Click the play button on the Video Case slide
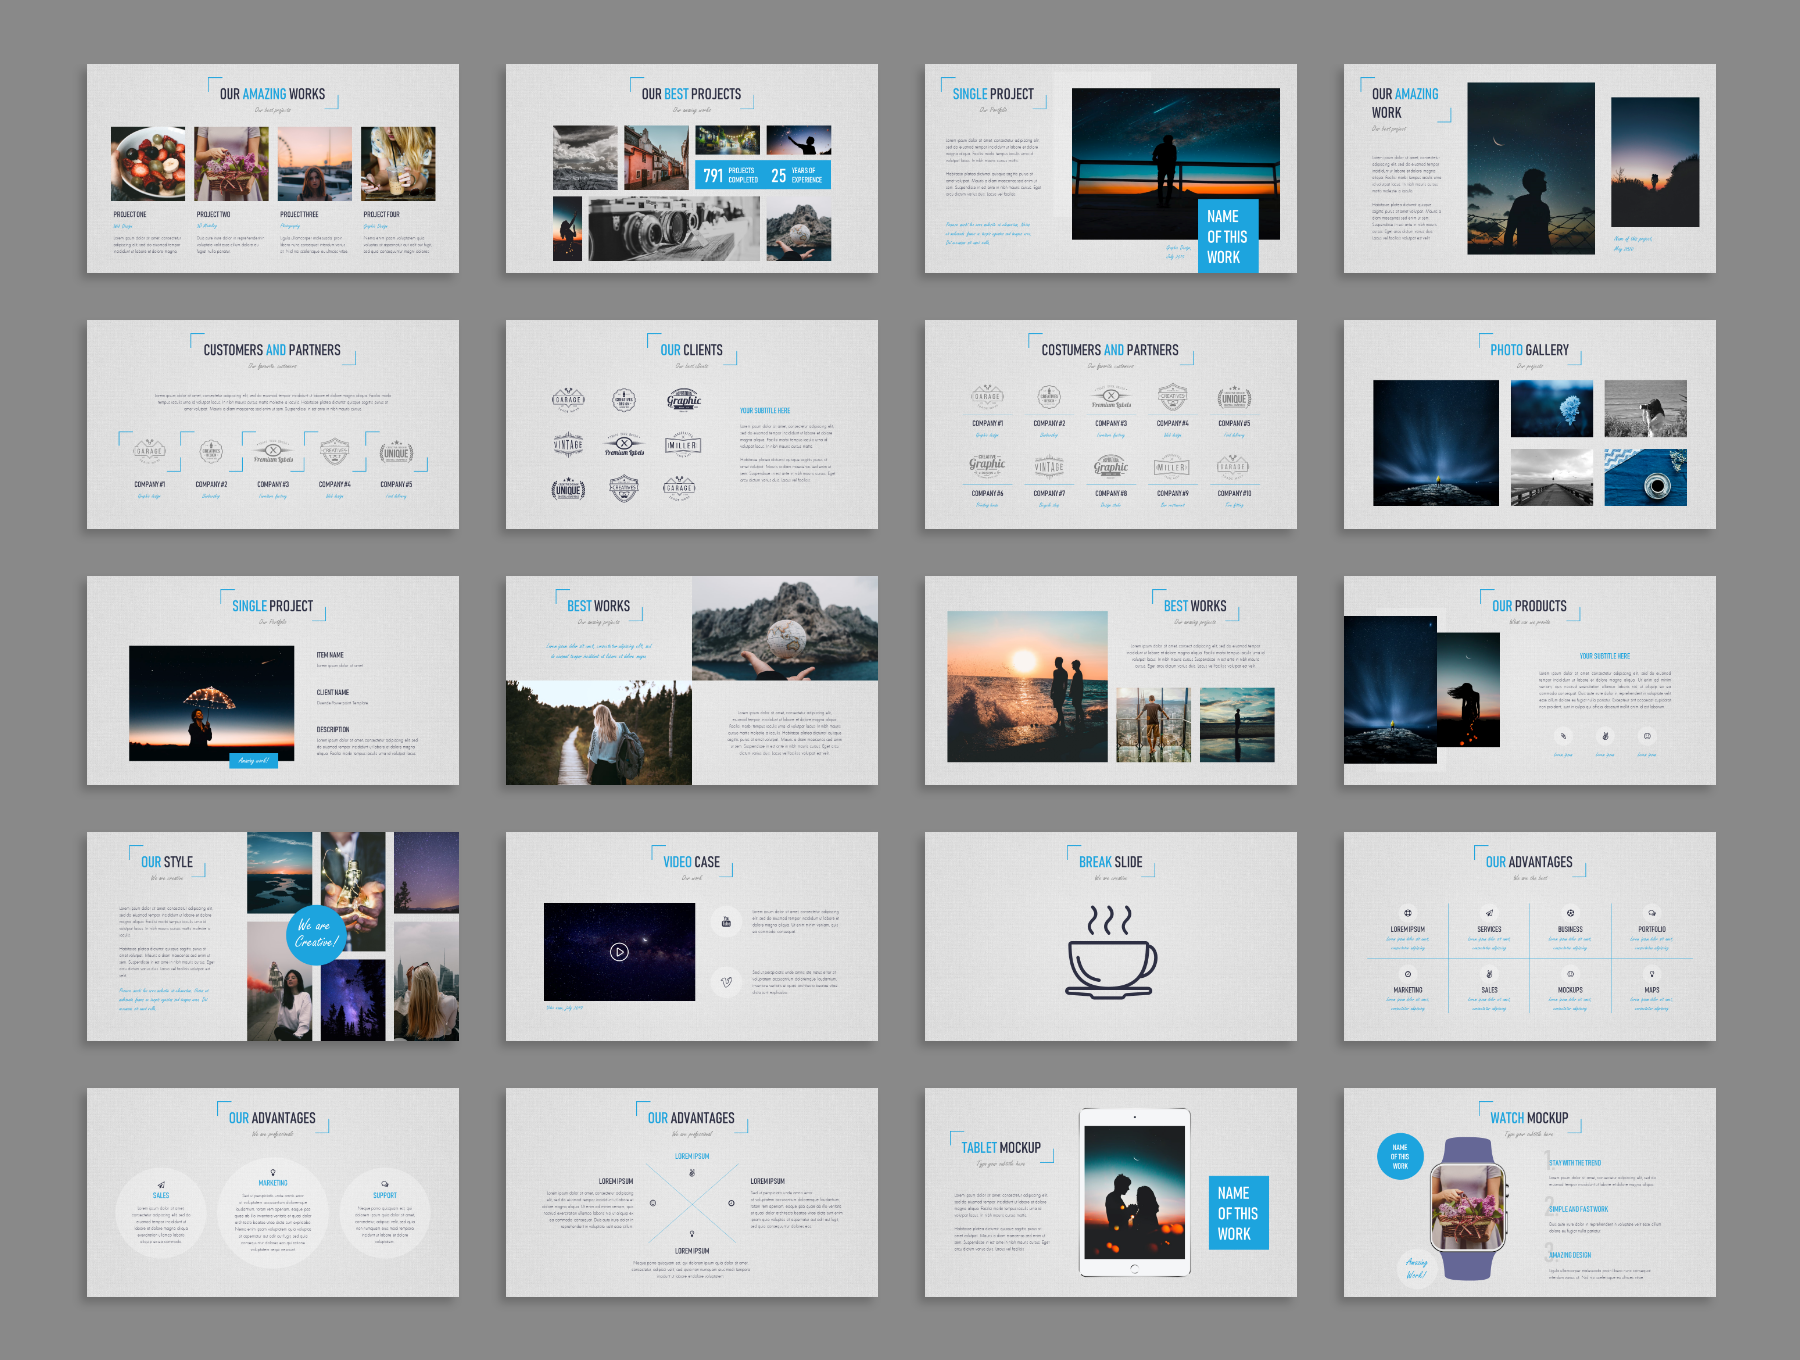1800x1360 pixels. point(619,952)
